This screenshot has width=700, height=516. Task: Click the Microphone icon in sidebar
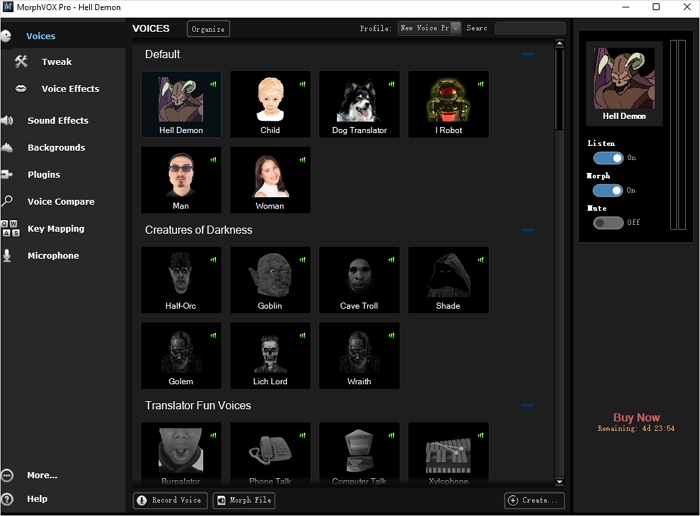coord(7,255)
